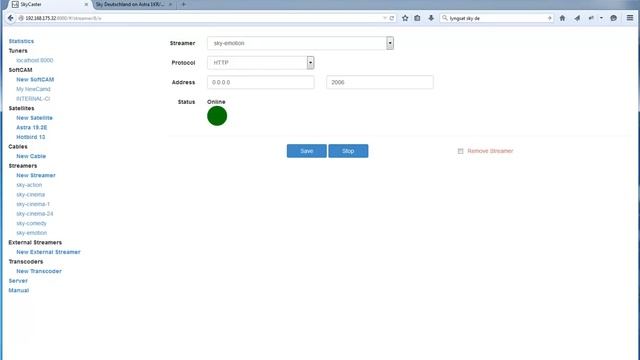Click the SkyCaster tab favicon
The width and height of the screenshot is (640, 360).
click(15, 4)
